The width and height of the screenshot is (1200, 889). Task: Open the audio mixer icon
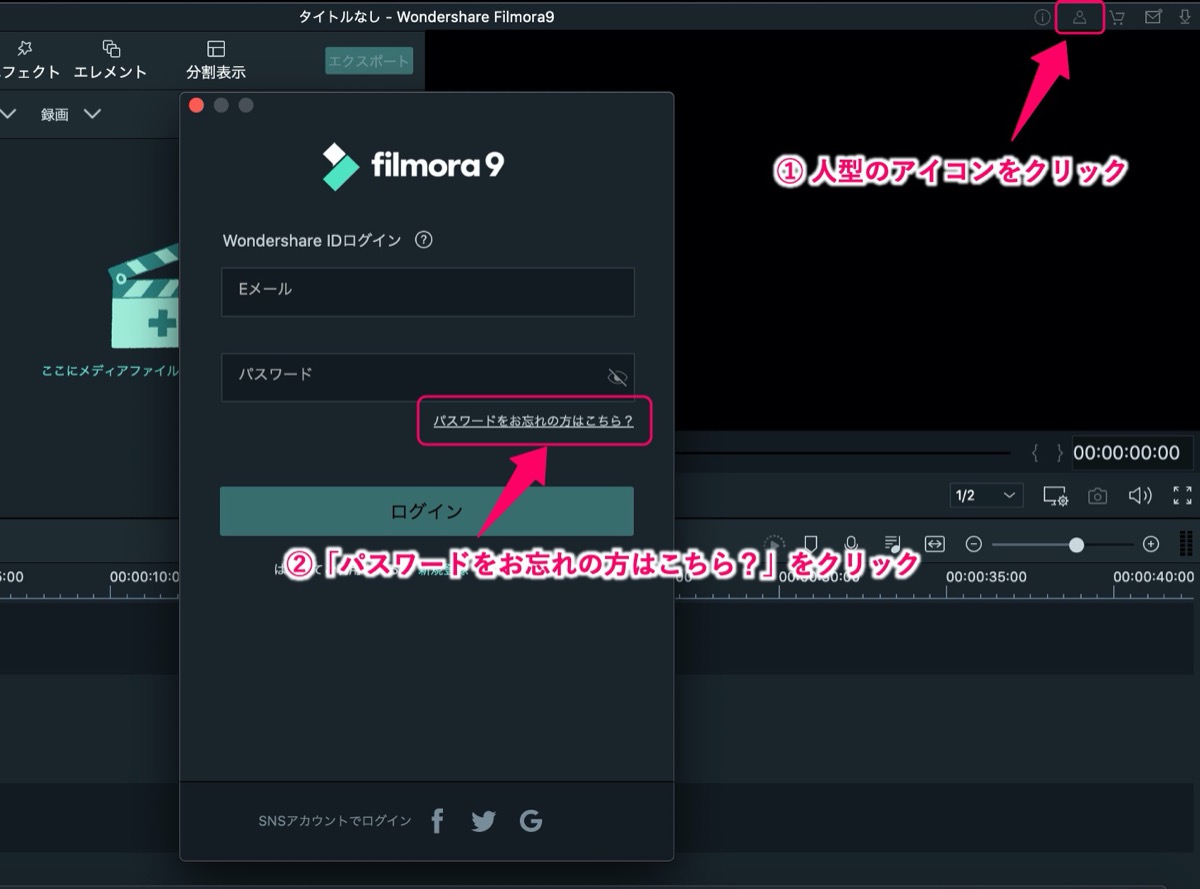(893, 544)
